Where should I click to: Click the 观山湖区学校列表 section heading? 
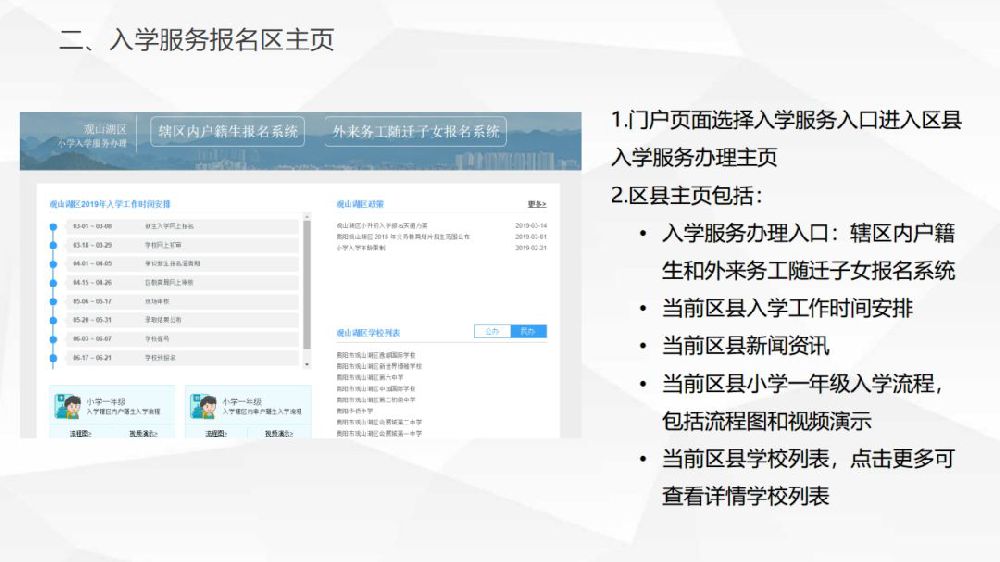tap(369, 333)
